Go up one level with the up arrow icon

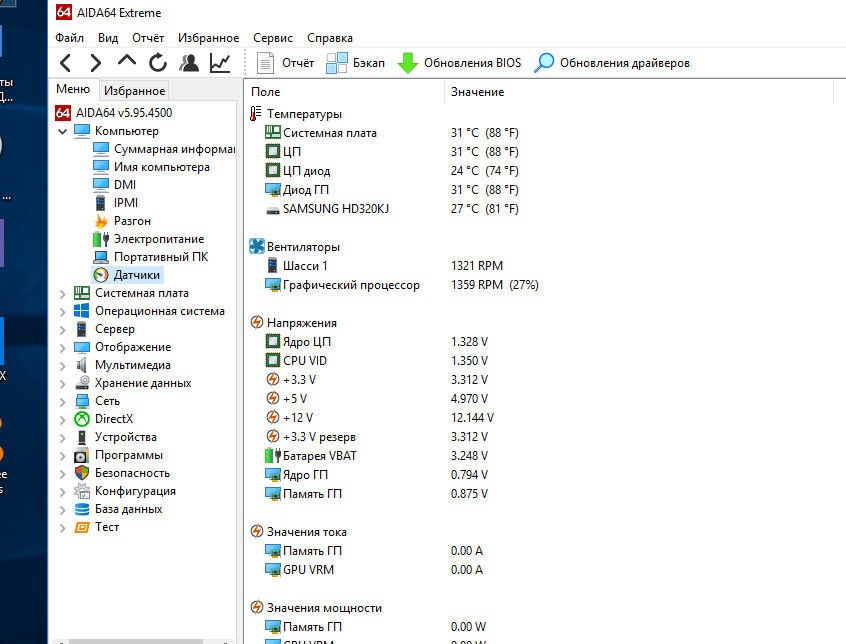127,60
